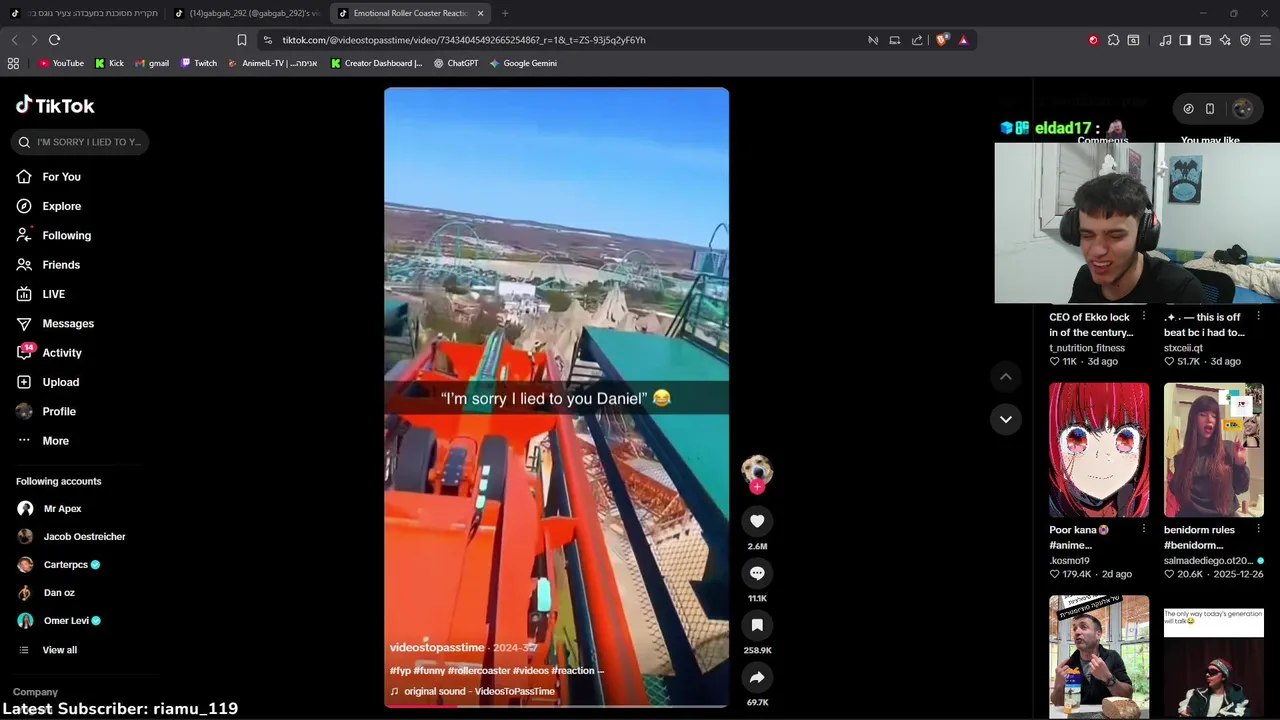Screen dimensions: 1280x720
Task: Open benidorm rules video thumbnail
Action: pyautogui.click(x=1214, y=450)
